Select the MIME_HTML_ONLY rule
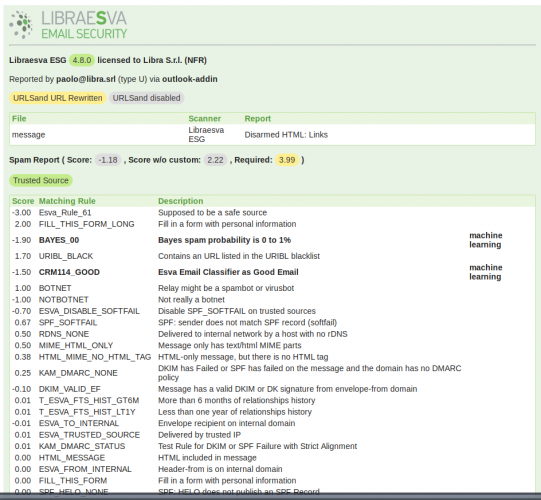Screen dimensions: 541x500 tap(76, 345)
